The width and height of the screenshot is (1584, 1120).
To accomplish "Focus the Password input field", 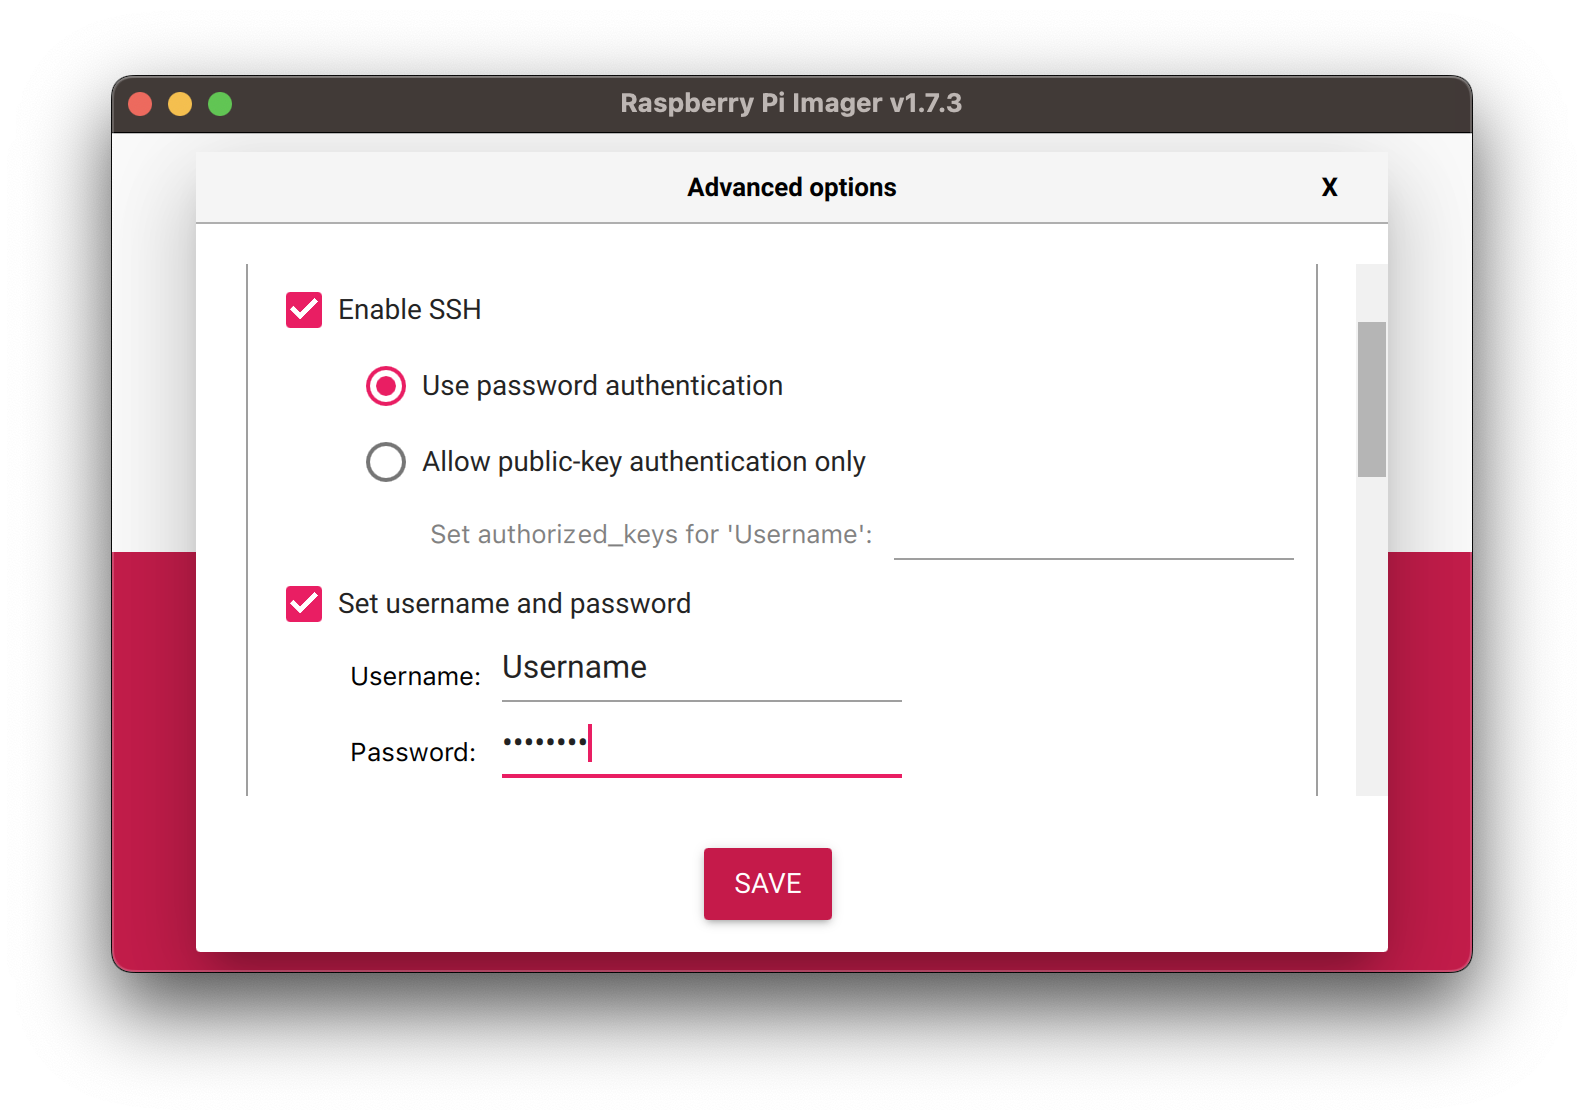I will 701,746.
